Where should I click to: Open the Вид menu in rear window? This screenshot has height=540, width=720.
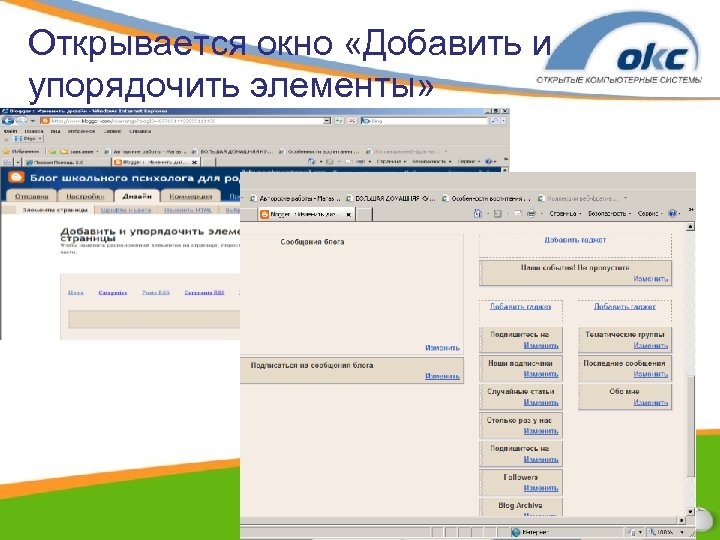55,131
